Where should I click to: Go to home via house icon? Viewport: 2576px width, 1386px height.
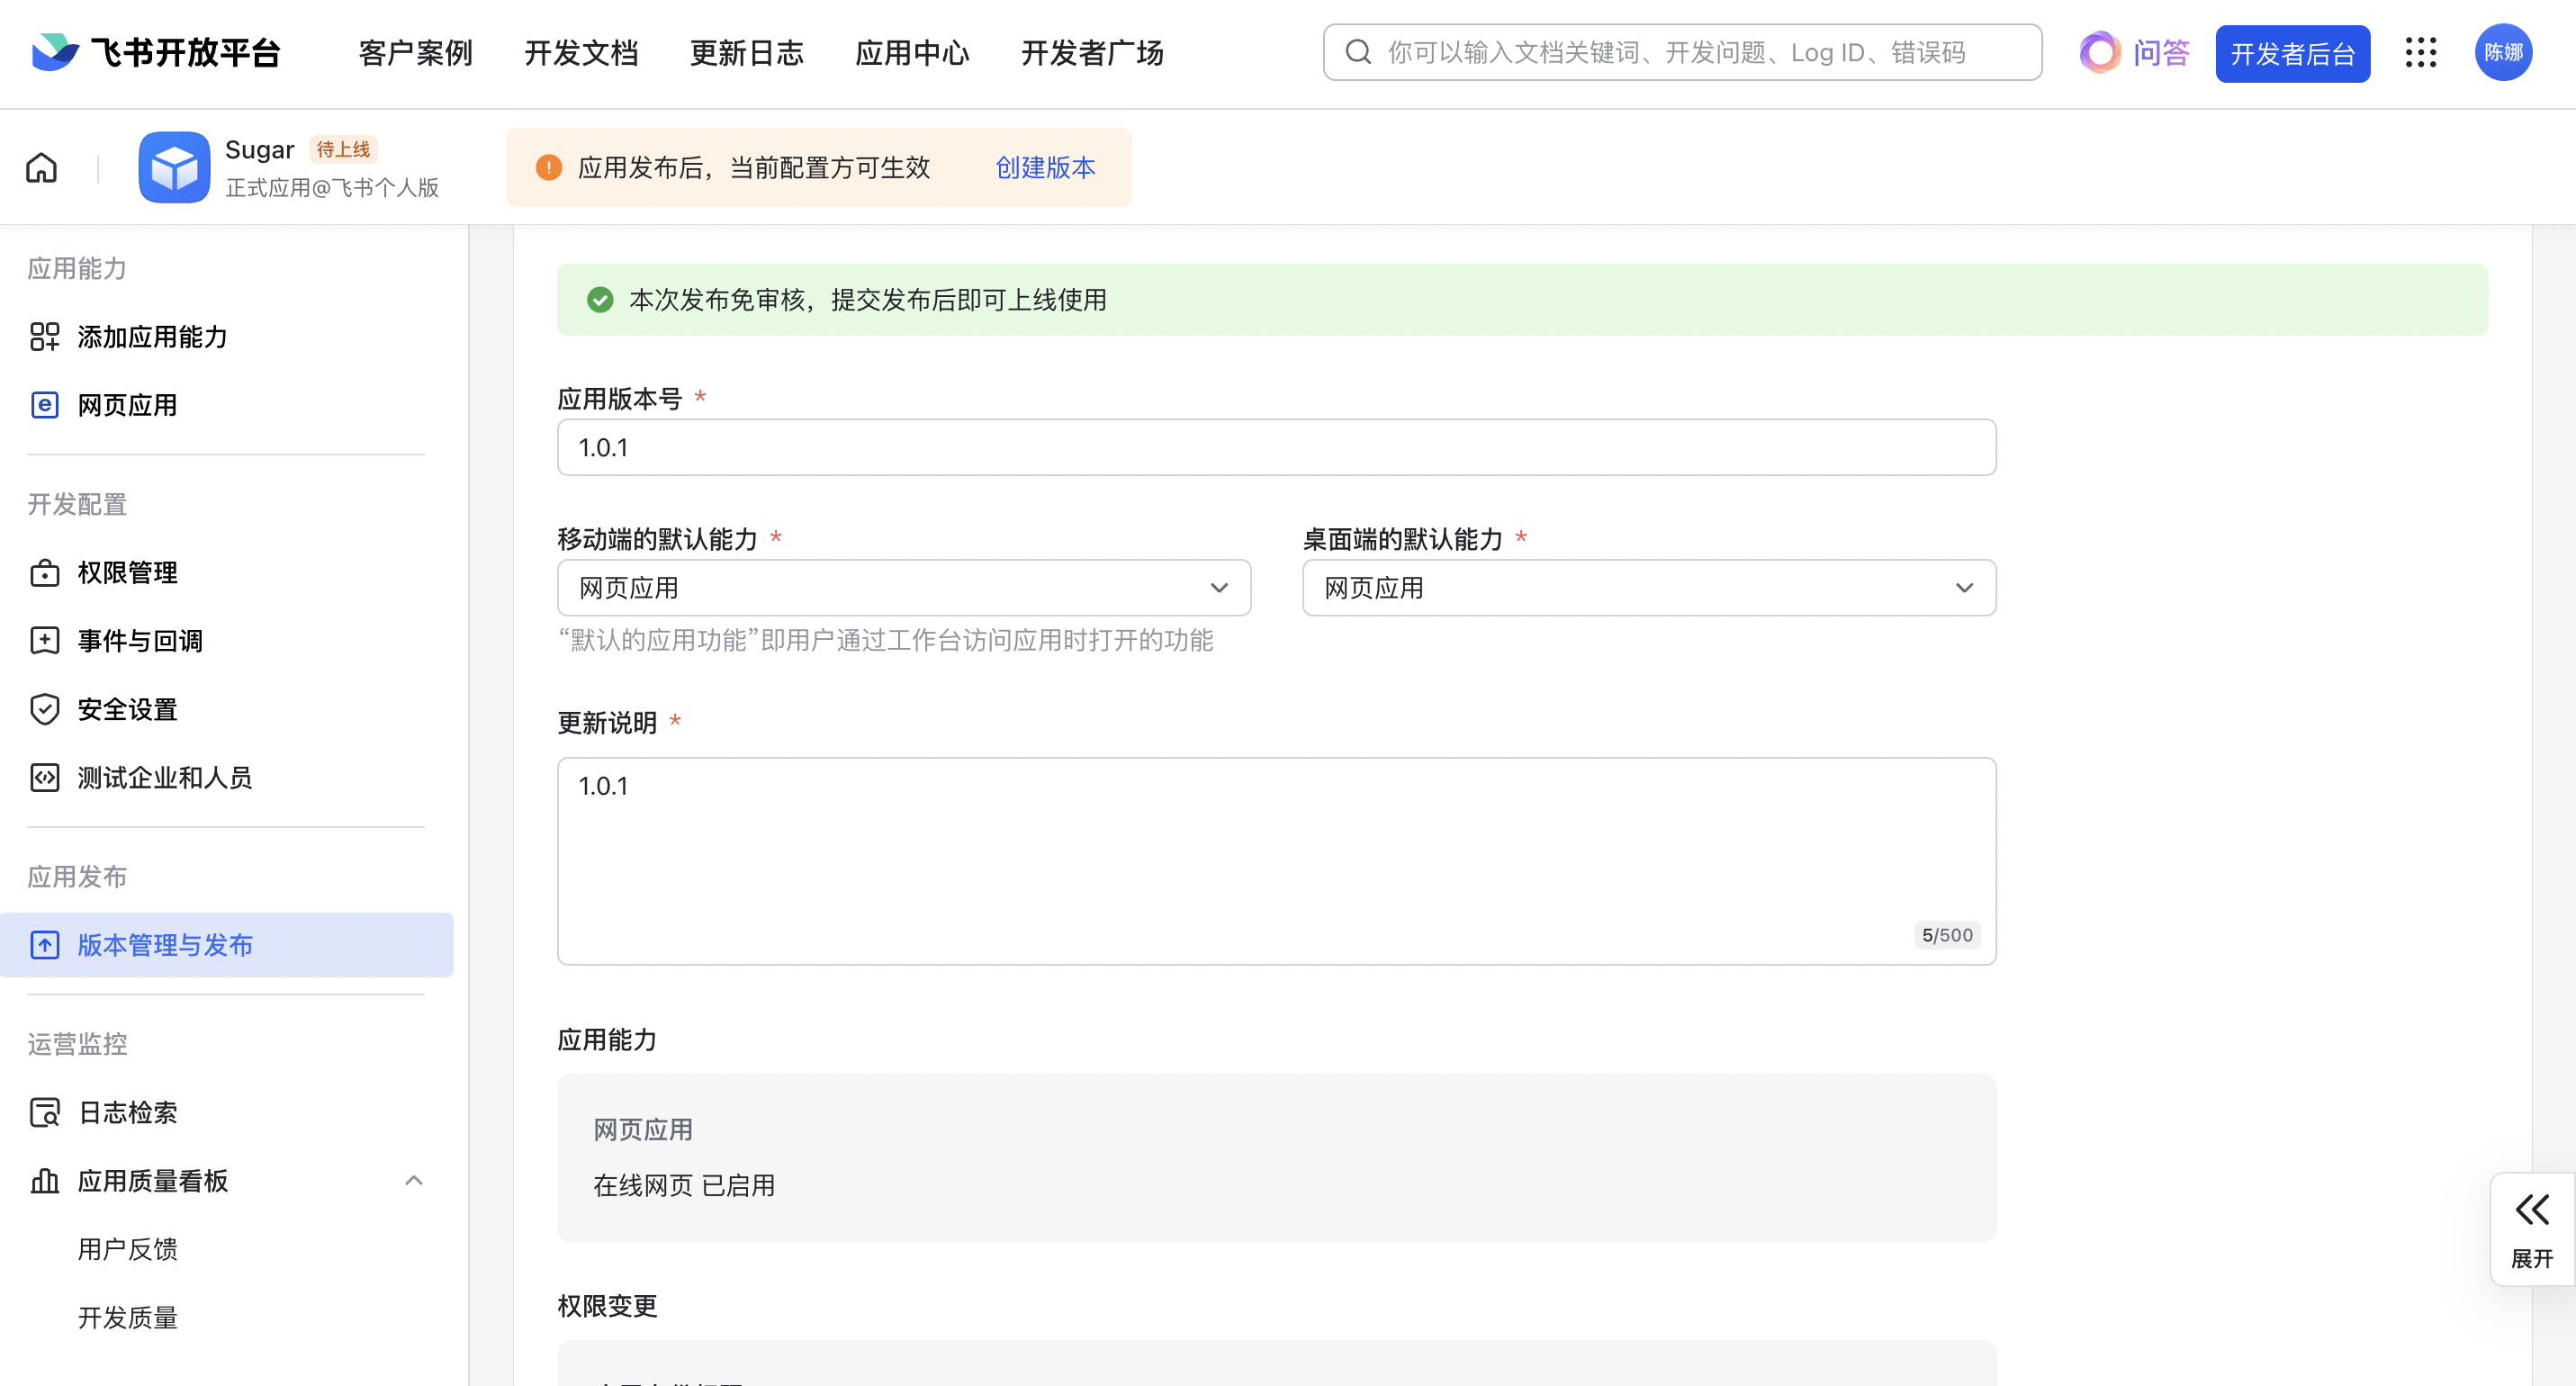coord(41,167)
